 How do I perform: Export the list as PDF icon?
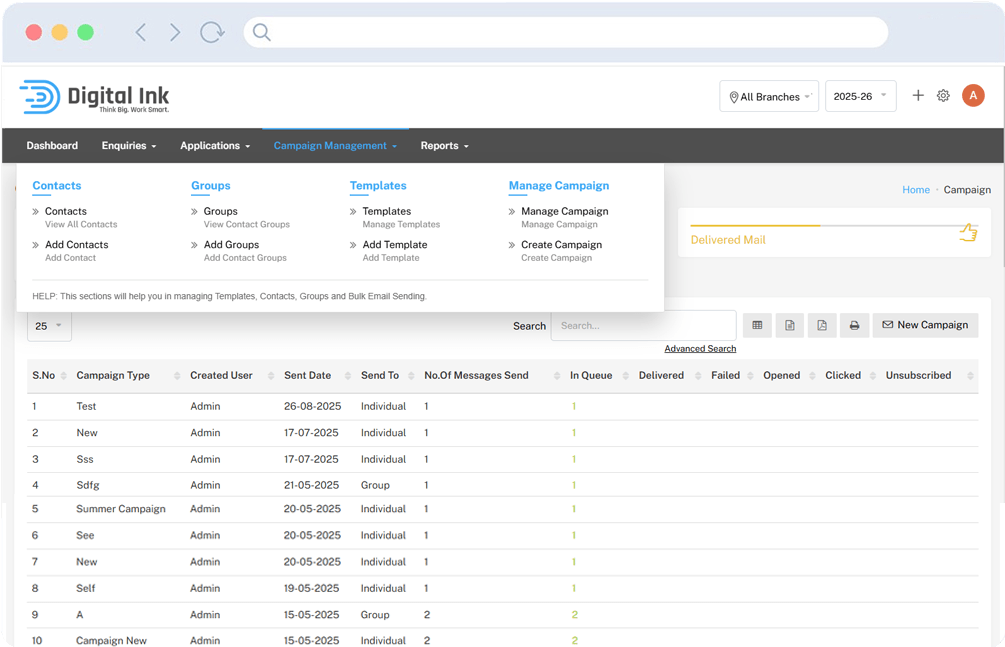(821, 325)
